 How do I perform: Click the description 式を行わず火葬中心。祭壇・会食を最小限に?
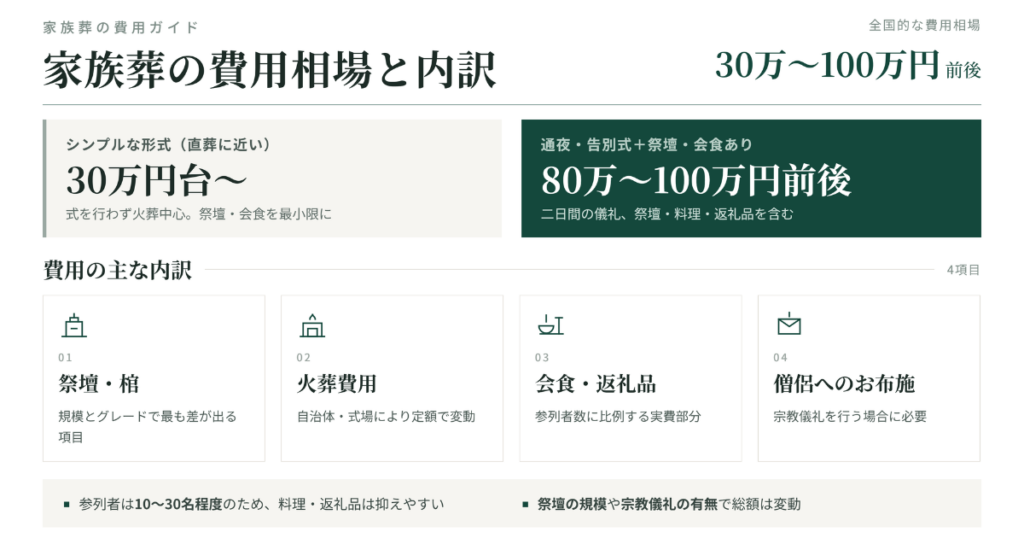tap(199, 214)
